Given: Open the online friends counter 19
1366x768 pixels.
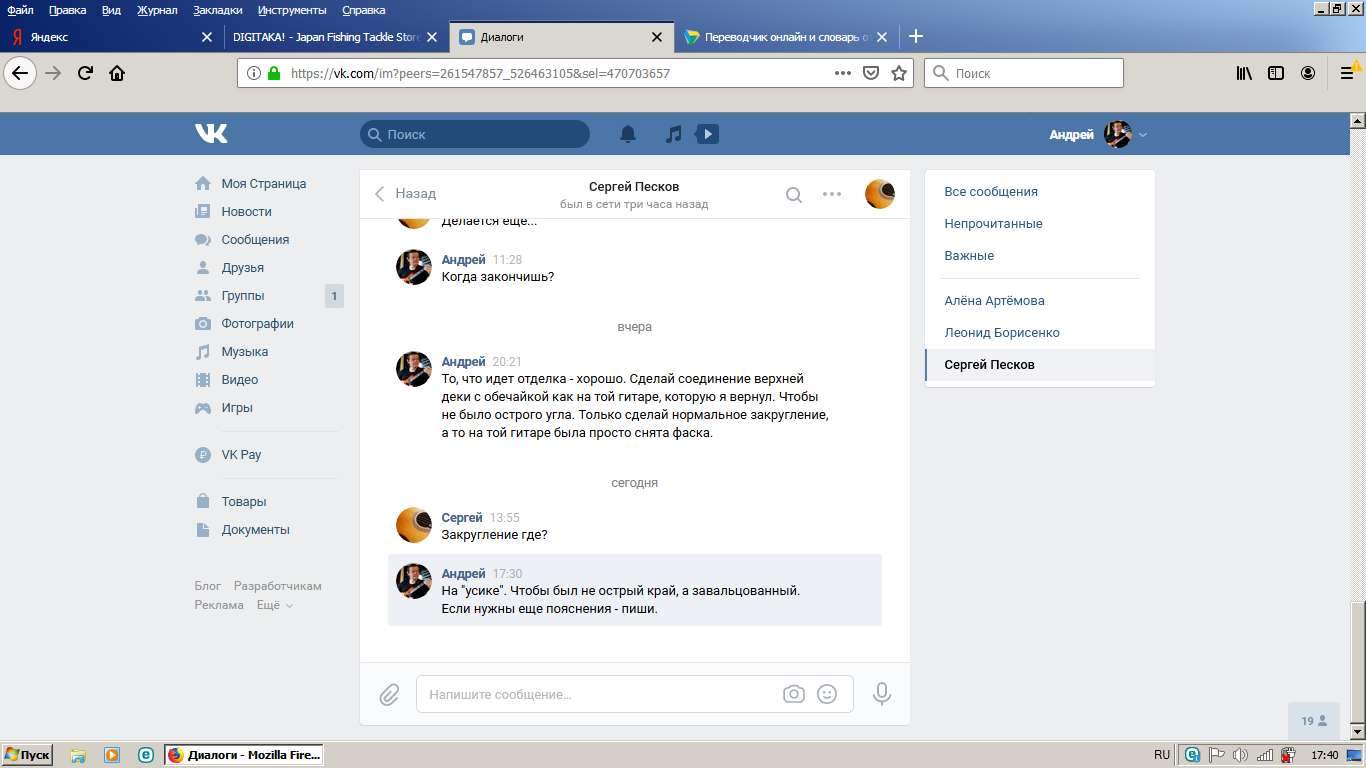Looking at the screenshot, I should pyautogui.click(x=1314, y=721).
